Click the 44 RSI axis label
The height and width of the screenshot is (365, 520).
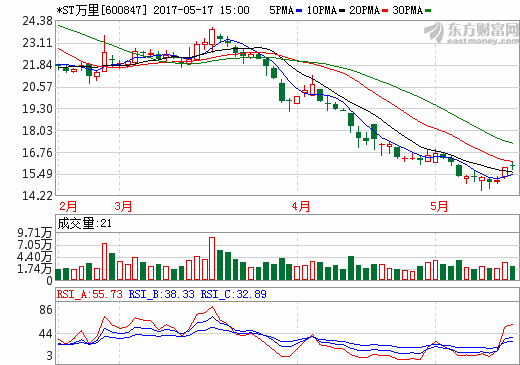pos(46,334)
